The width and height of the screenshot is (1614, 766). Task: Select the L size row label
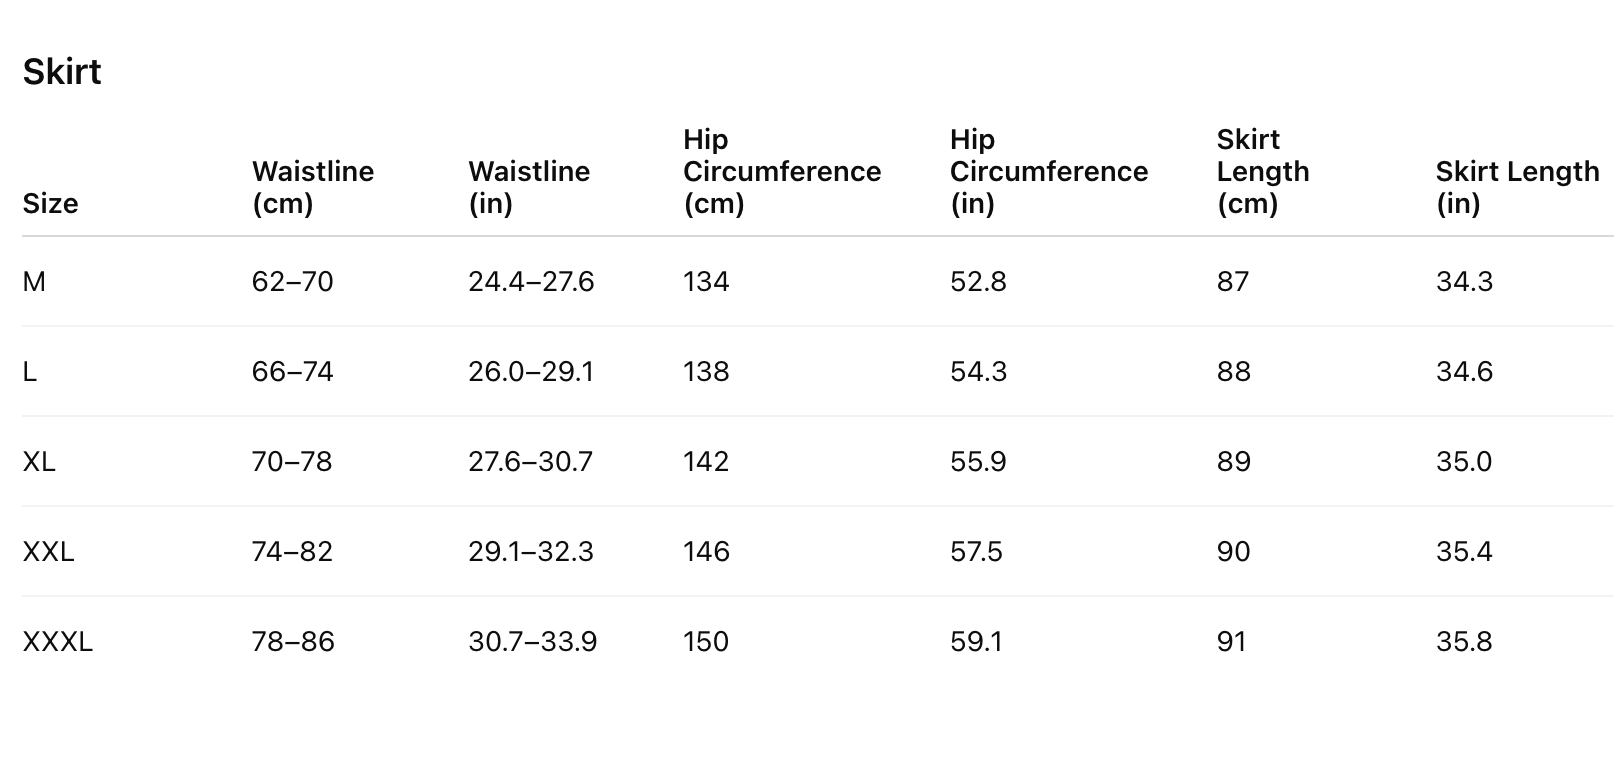click(x=30, y=372)
